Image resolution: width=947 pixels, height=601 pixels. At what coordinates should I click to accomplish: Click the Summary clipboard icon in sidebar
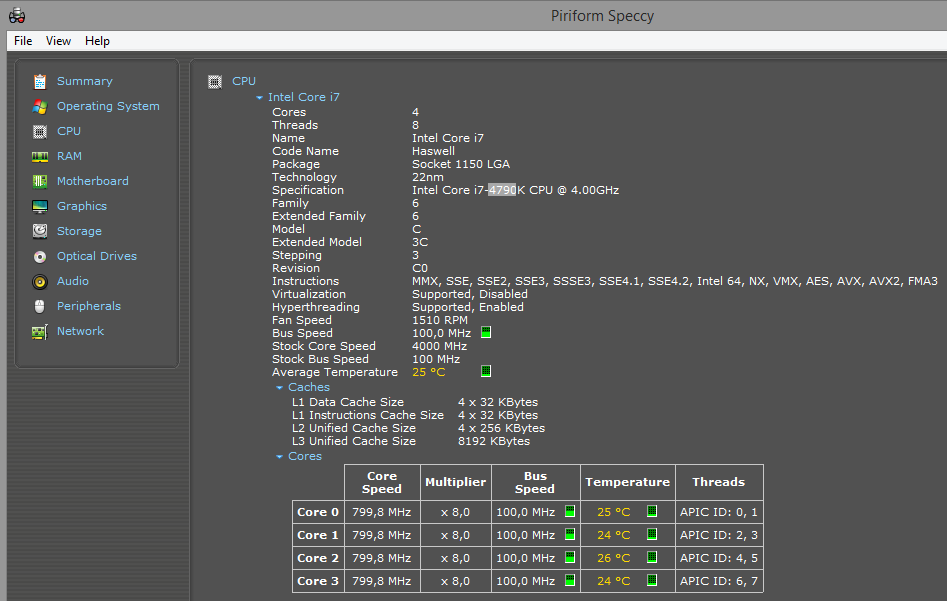(40, 82)
